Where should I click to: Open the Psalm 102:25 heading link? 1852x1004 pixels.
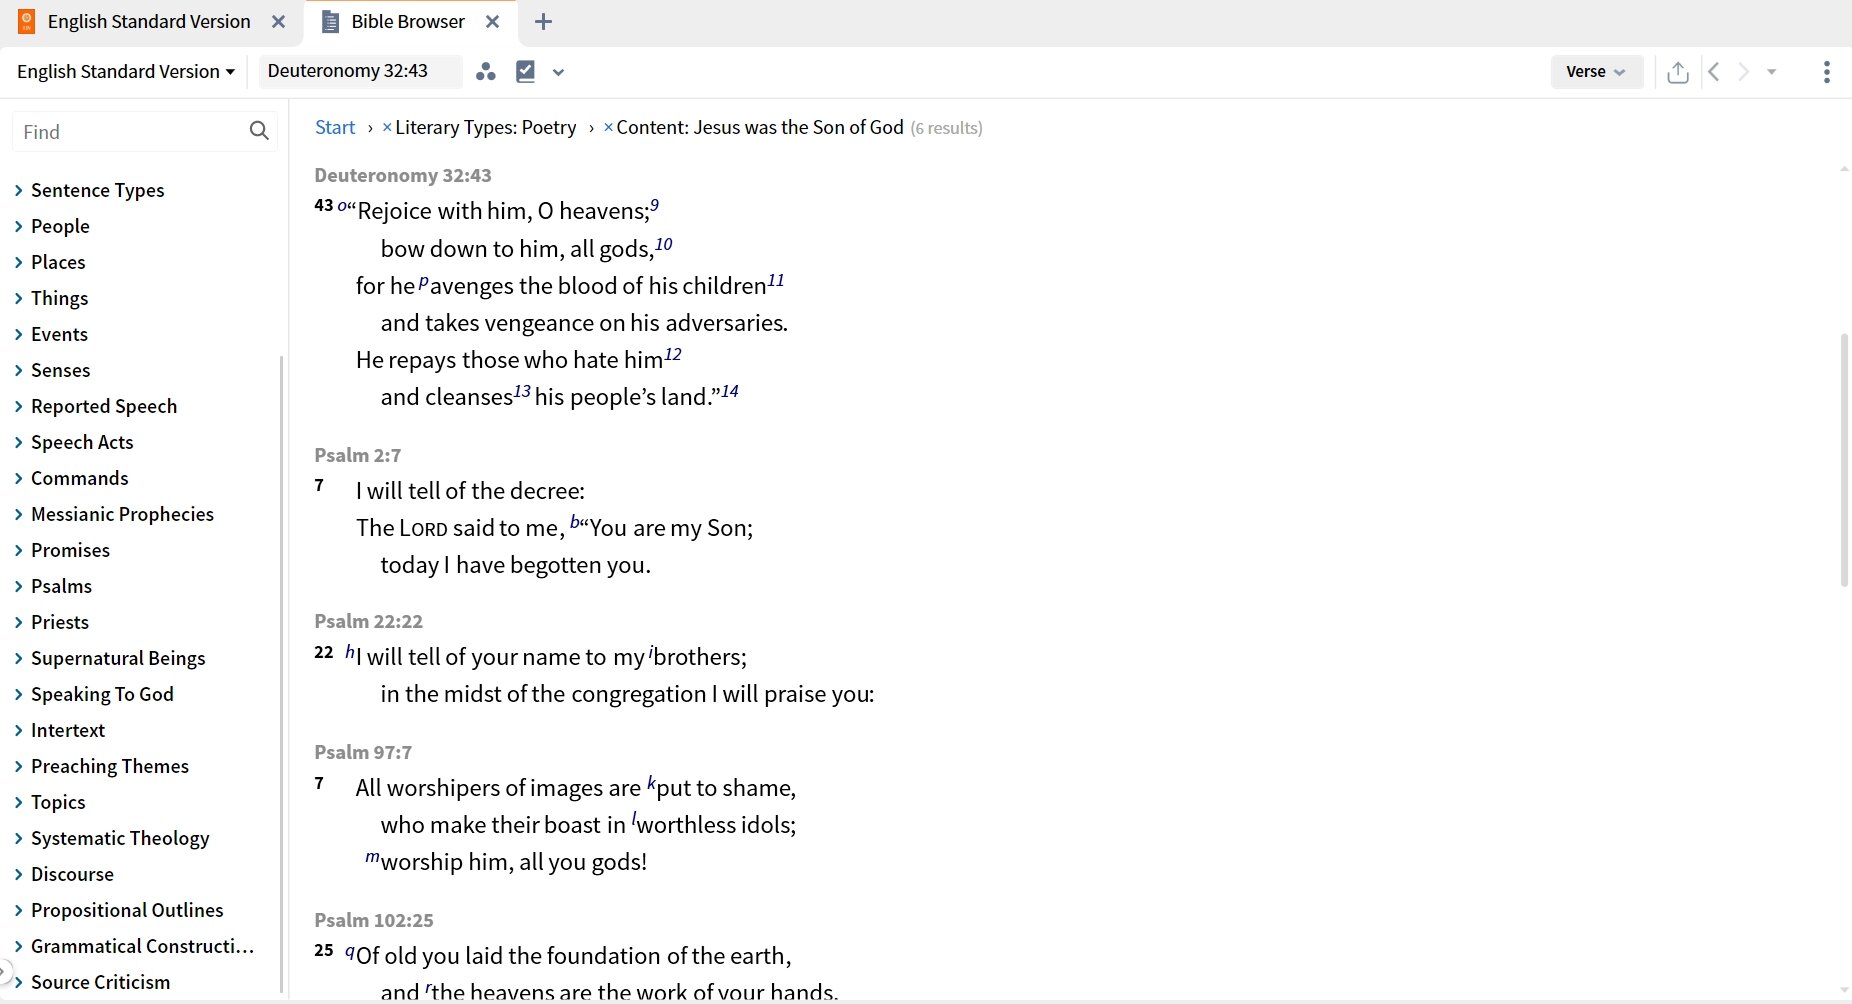[x=374, y=920]
